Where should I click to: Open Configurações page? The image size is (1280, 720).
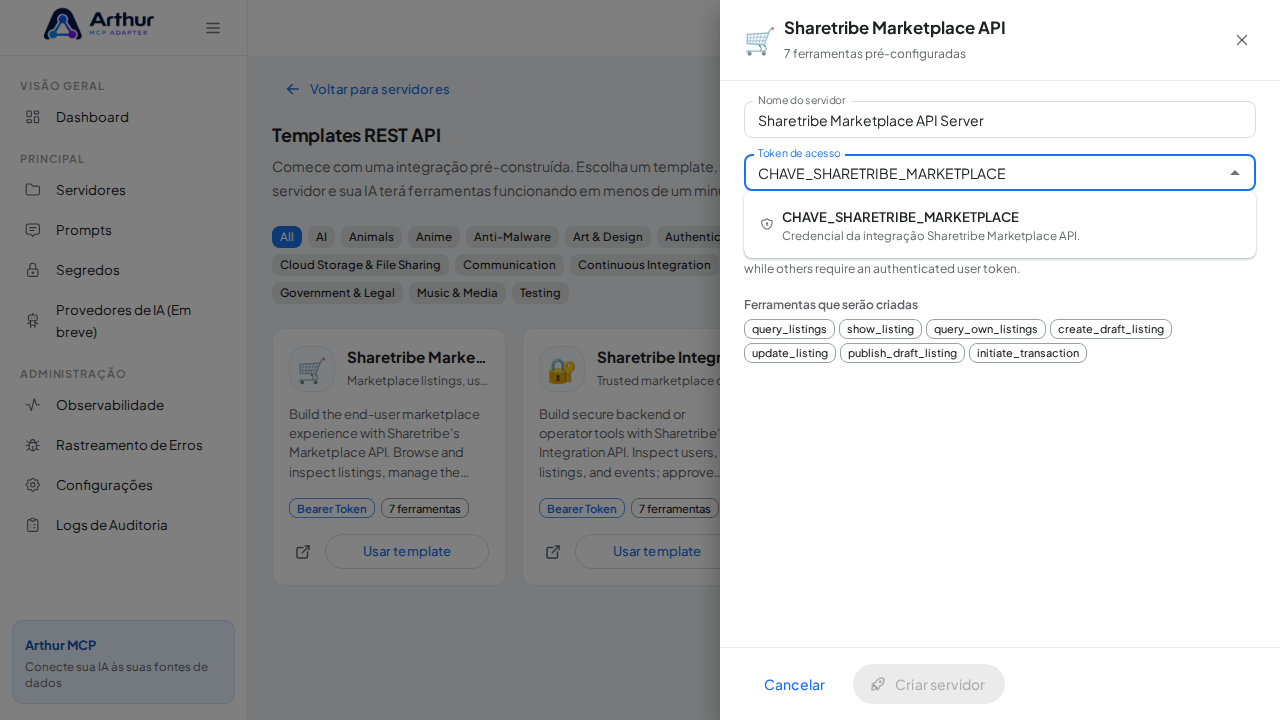pyautogui.click(x=124, y=485)
